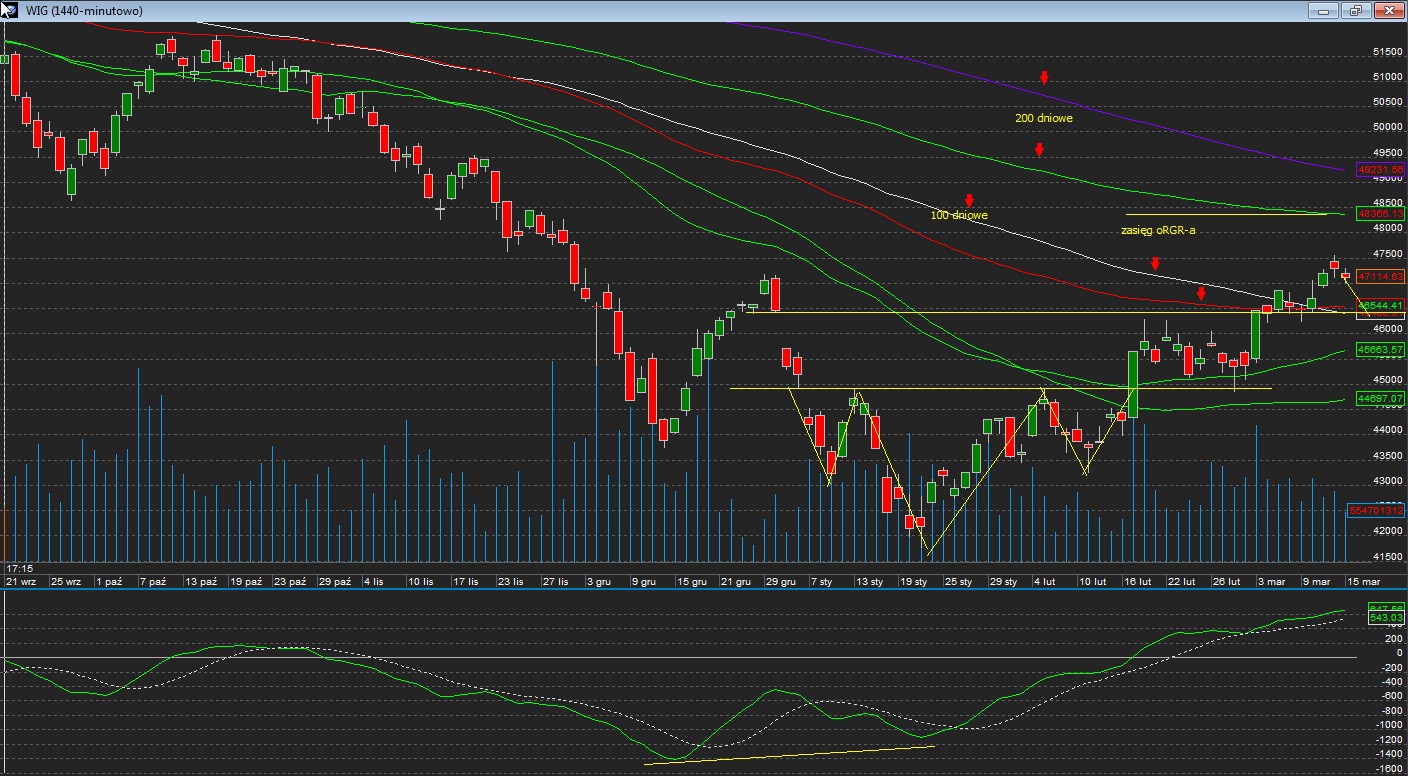Click the '15 mar' date on time axis

click(x=1363, y=581)
